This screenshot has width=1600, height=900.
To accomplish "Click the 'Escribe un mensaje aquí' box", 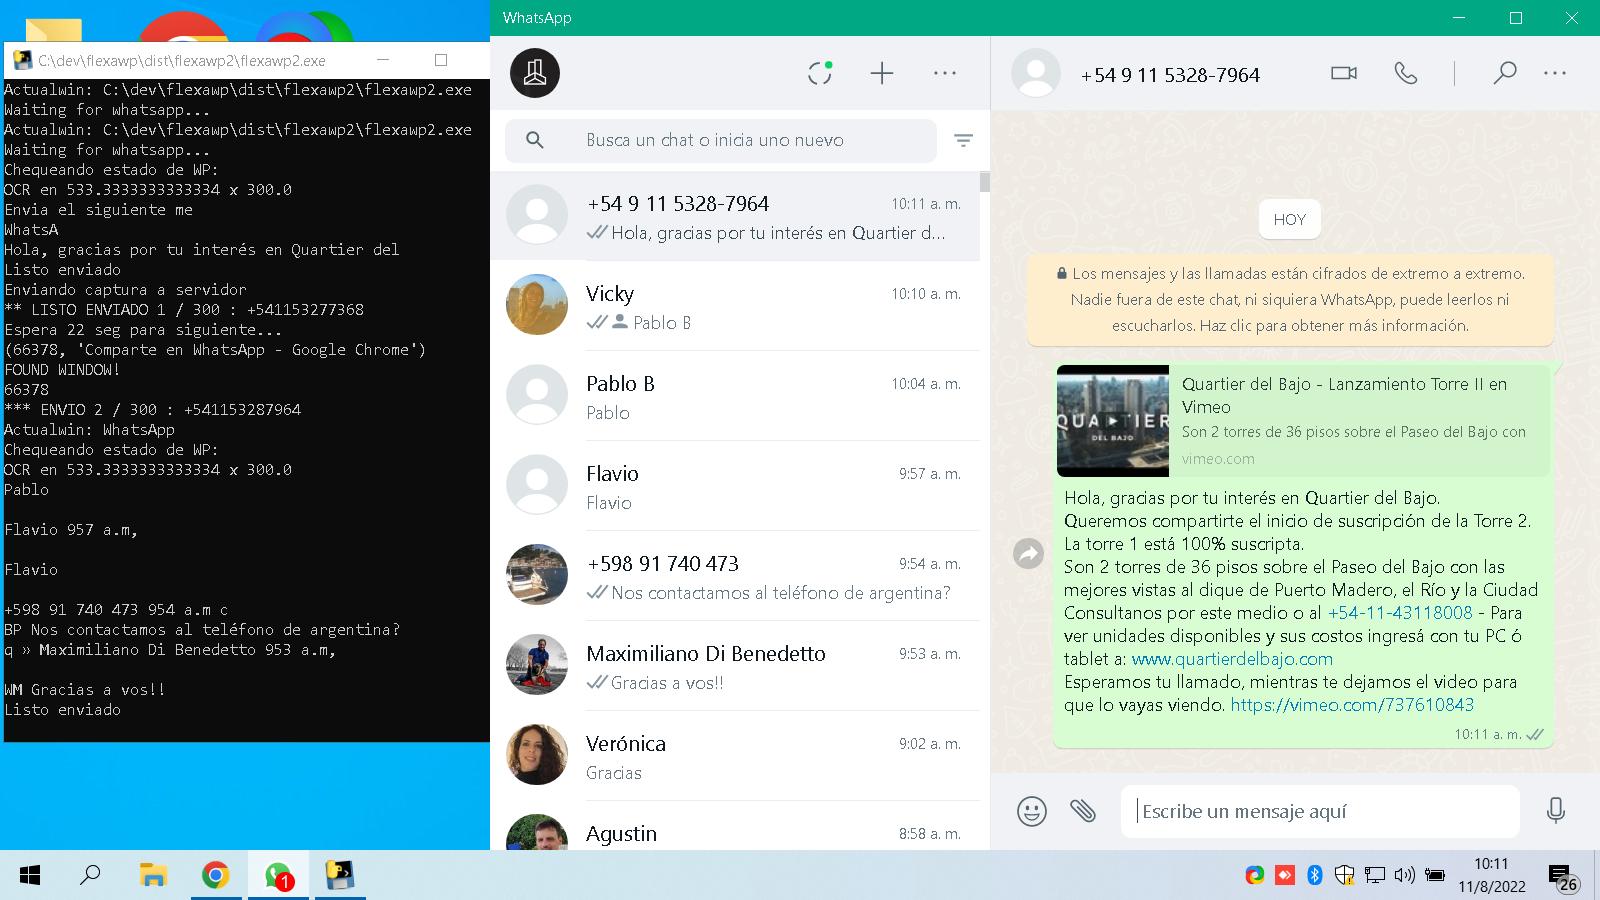I will tap(1320, 811).
